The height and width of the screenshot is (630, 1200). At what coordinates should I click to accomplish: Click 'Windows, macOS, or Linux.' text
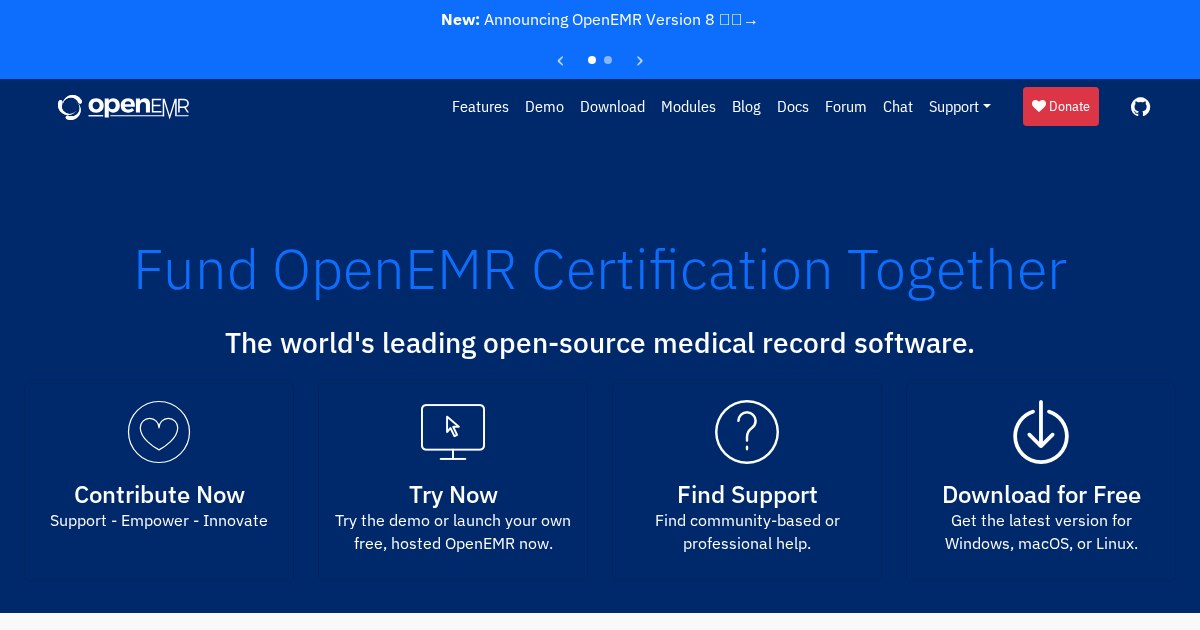[x=1041, y=545]
